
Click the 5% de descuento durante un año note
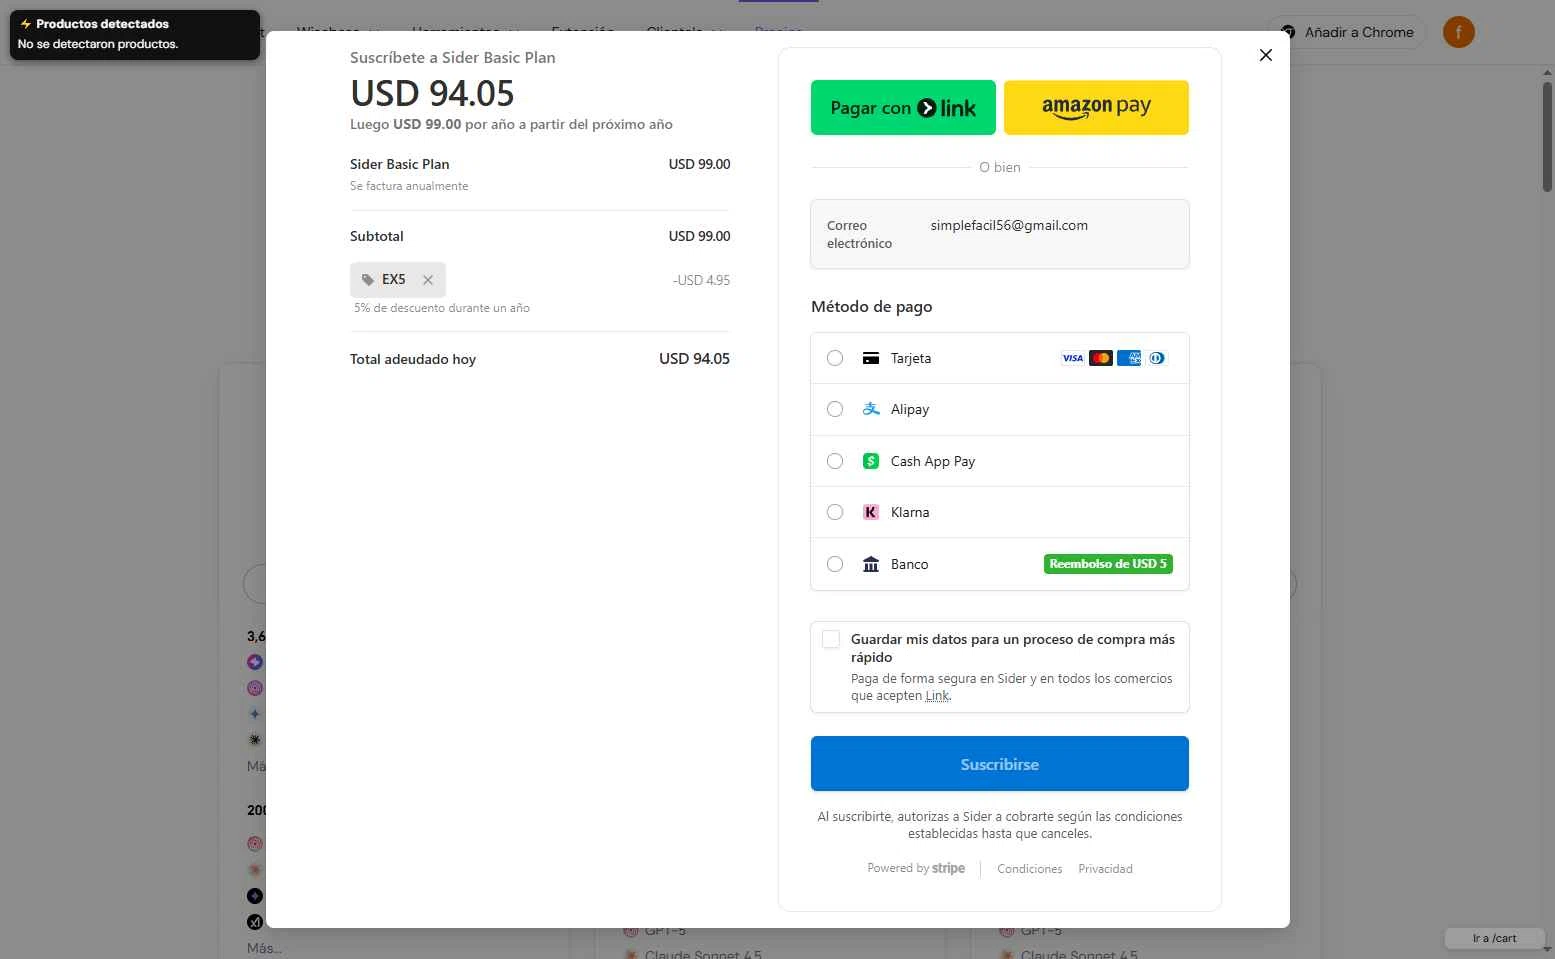tap(442, 308)
